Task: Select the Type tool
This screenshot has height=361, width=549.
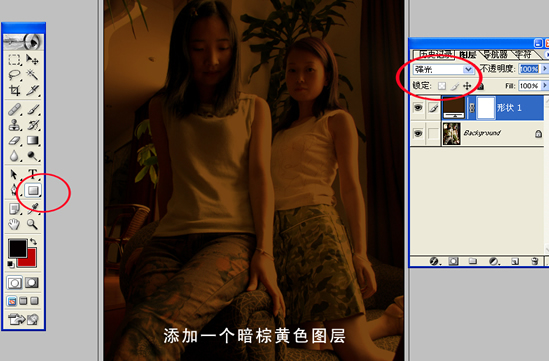Action: click(33, 174)
